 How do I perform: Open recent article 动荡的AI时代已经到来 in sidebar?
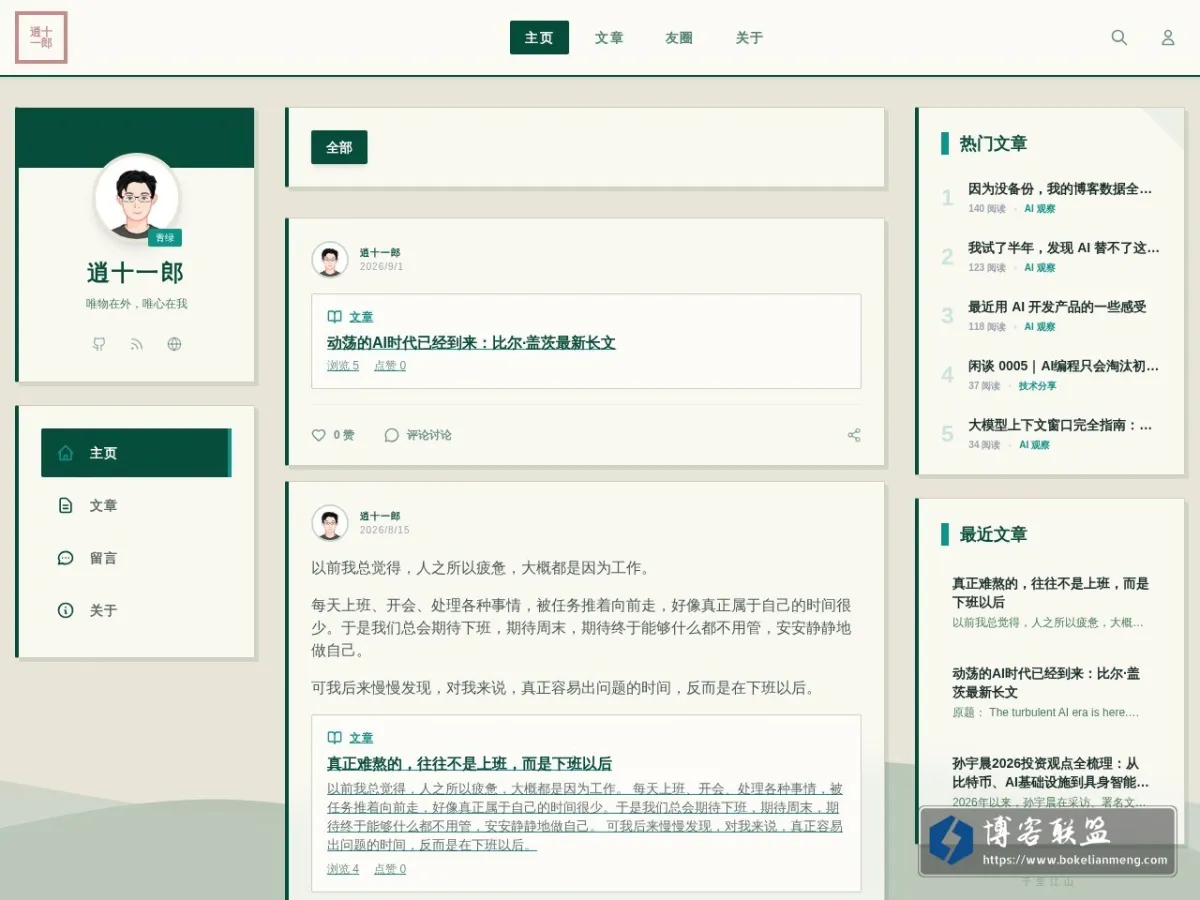click(x=1046, y=682)
